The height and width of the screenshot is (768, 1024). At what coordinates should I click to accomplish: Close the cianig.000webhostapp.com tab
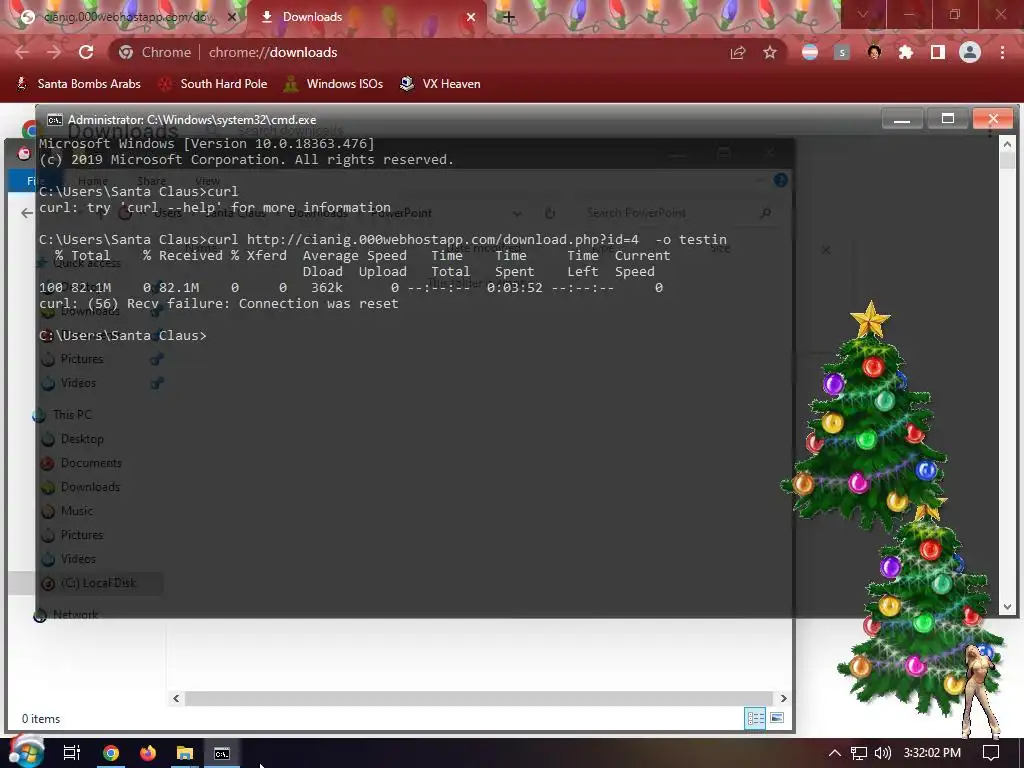tap(232, 17)
